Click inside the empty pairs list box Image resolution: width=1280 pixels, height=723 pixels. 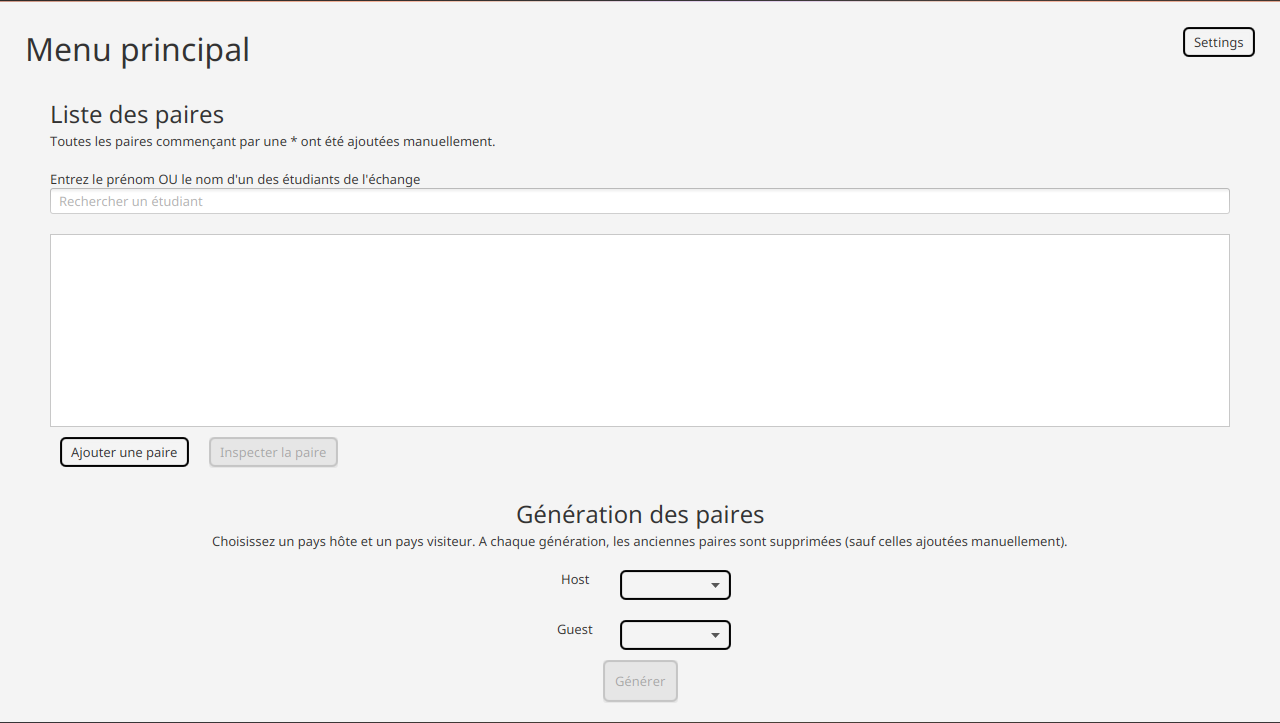639,330
